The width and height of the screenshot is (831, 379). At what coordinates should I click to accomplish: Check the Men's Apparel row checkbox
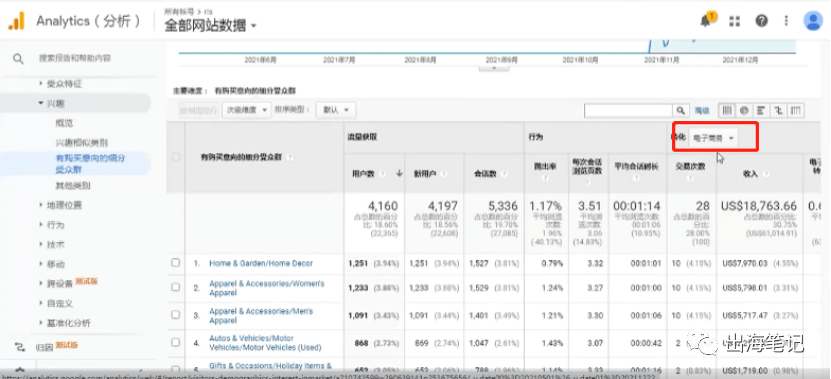pyautogui.click(x=176, y=314)
